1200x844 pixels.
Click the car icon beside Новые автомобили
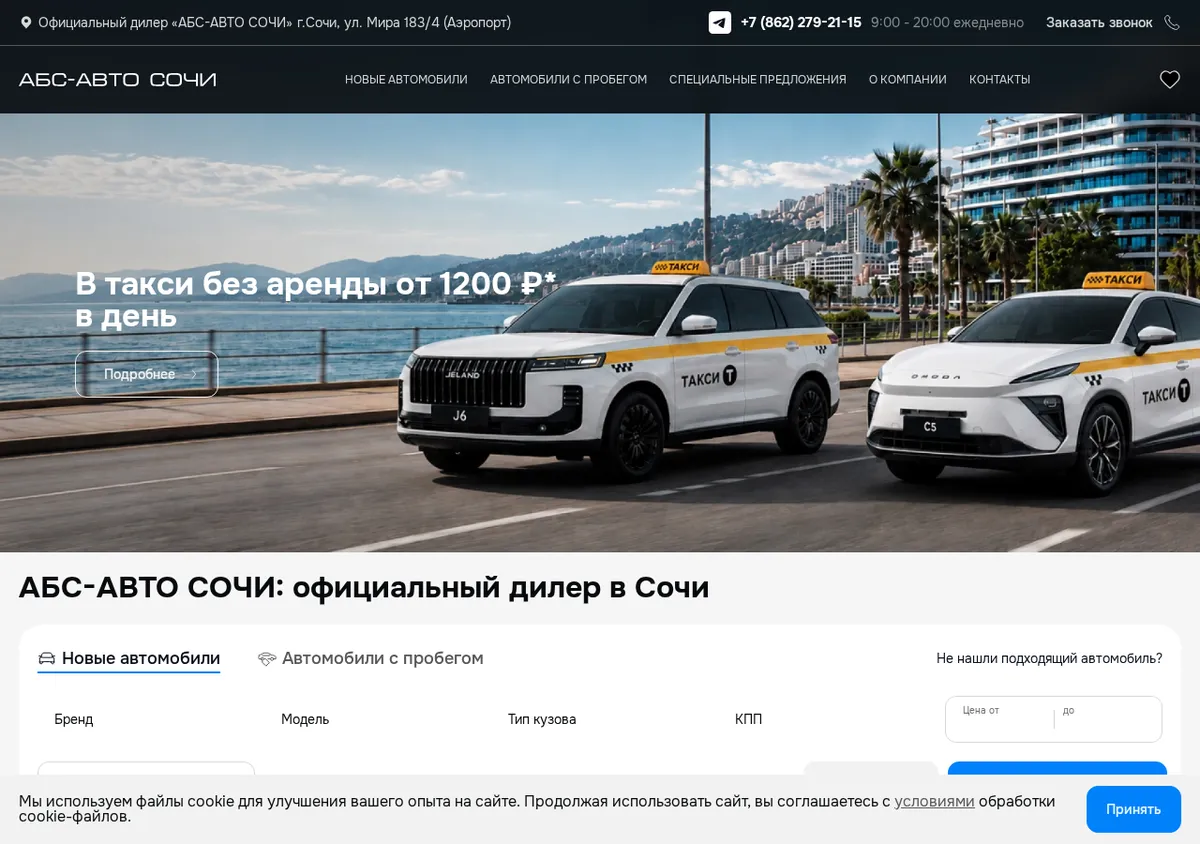(46, 659)
